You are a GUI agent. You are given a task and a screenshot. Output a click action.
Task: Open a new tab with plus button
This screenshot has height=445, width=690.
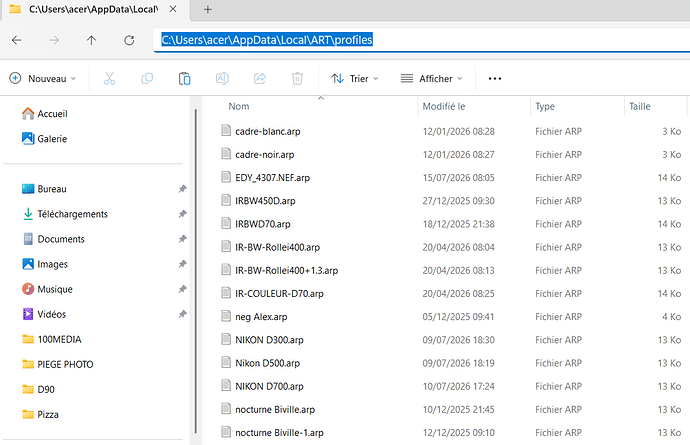coord(208,9)
